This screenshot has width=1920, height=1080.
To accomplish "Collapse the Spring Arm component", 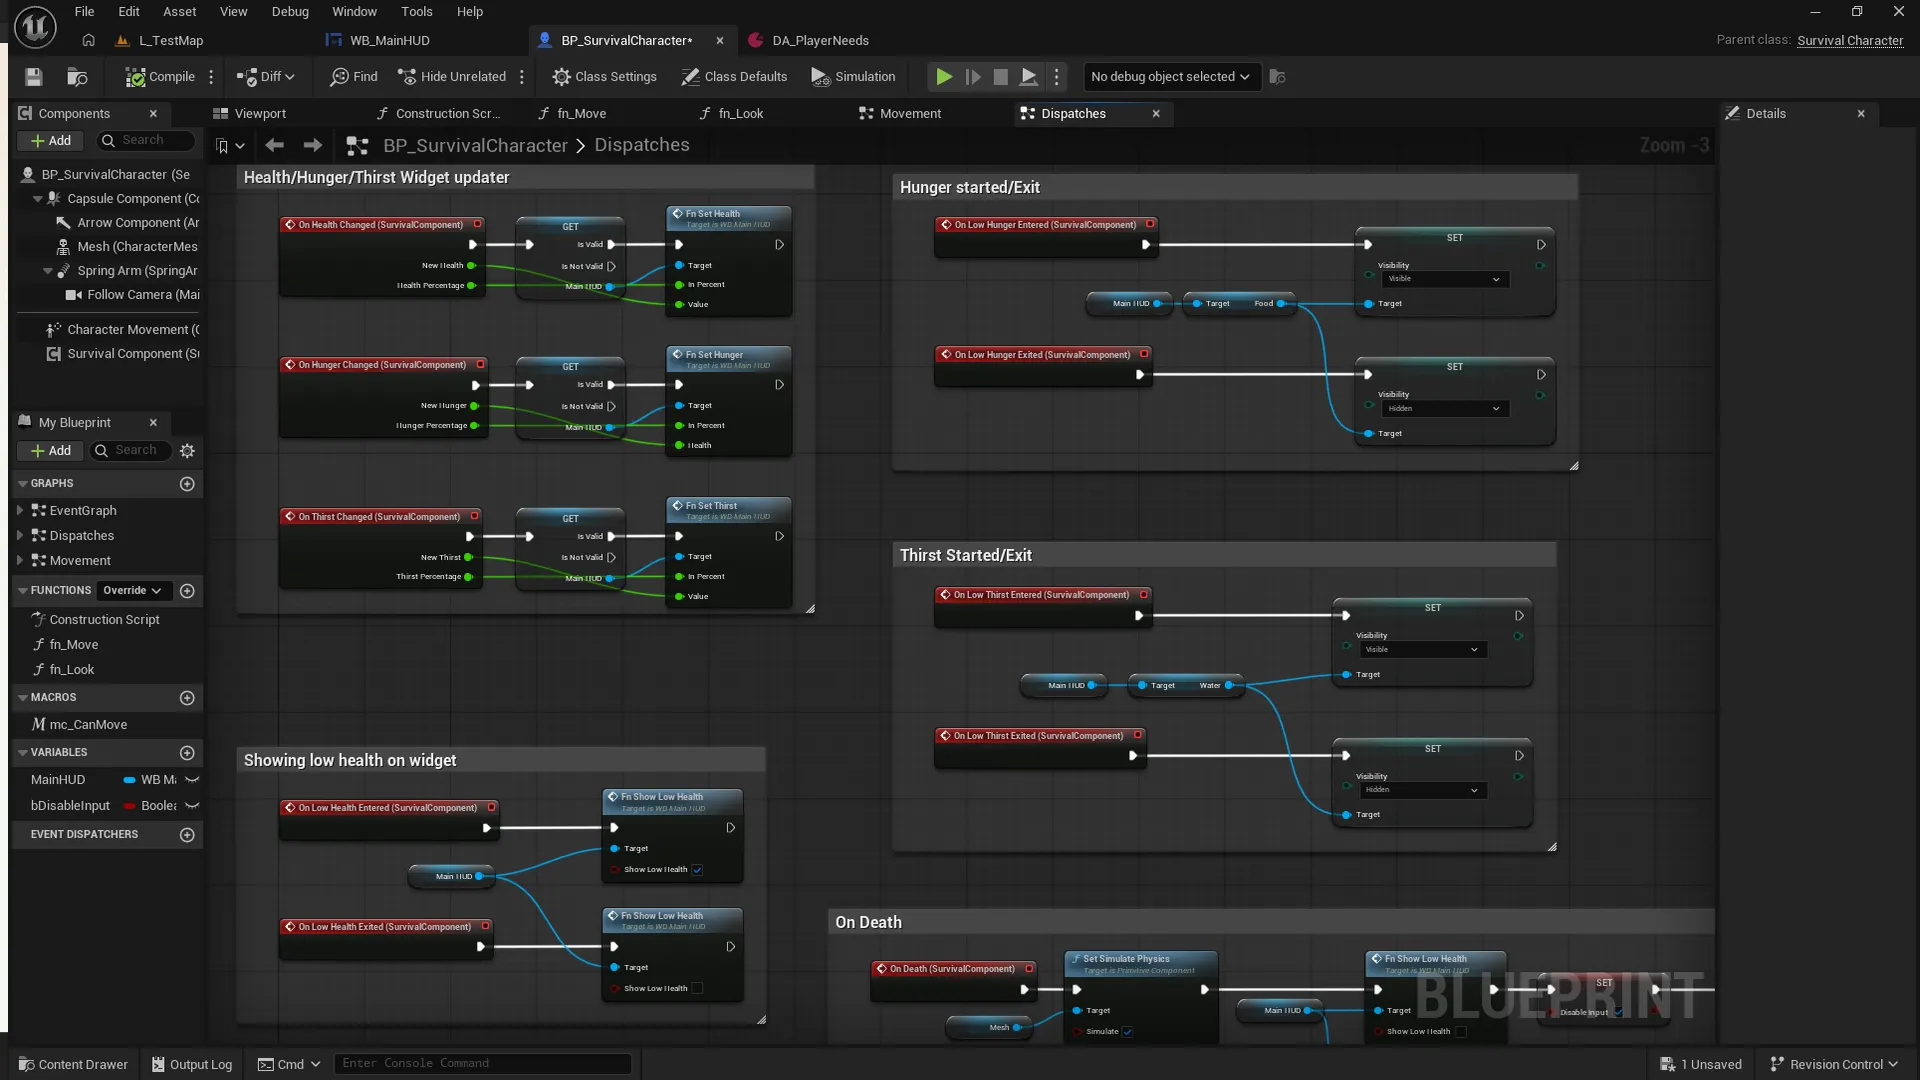I will pos(48,271).
